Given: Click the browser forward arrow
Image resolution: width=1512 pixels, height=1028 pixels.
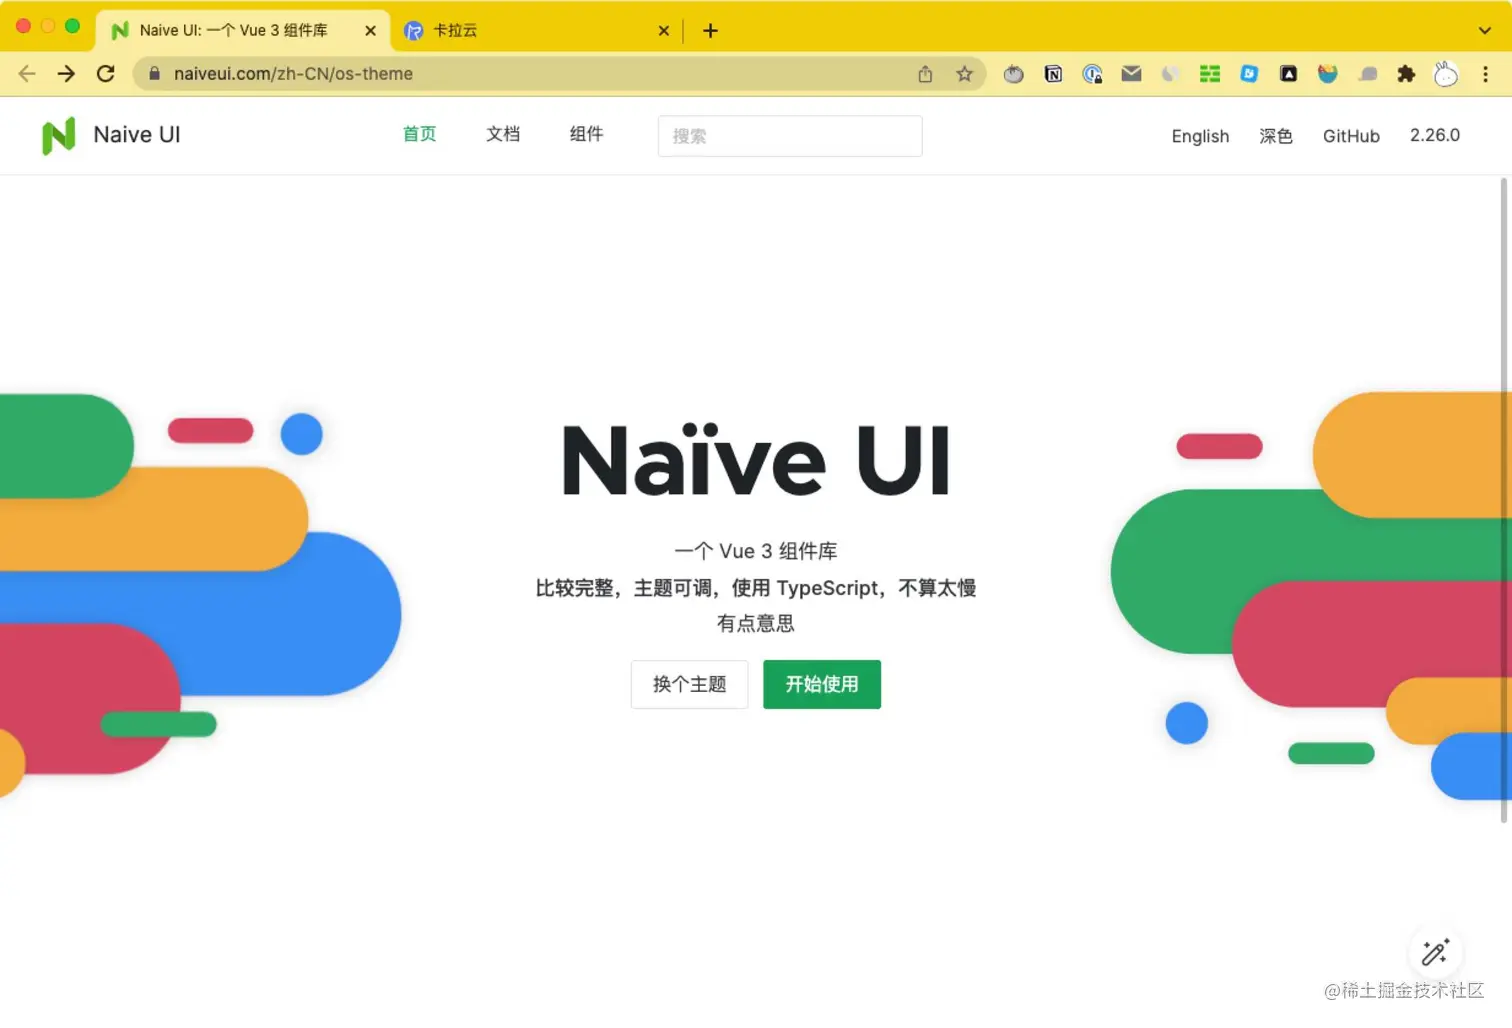Looking at the screenshot, I should [66, 73].
